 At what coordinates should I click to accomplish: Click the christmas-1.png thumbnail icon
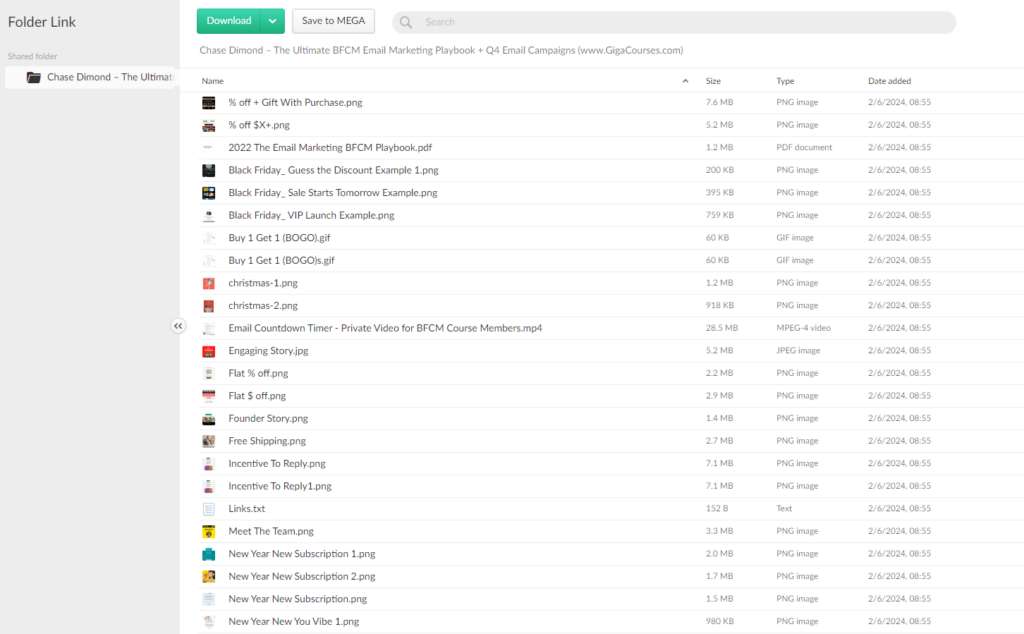click(209, 282)
